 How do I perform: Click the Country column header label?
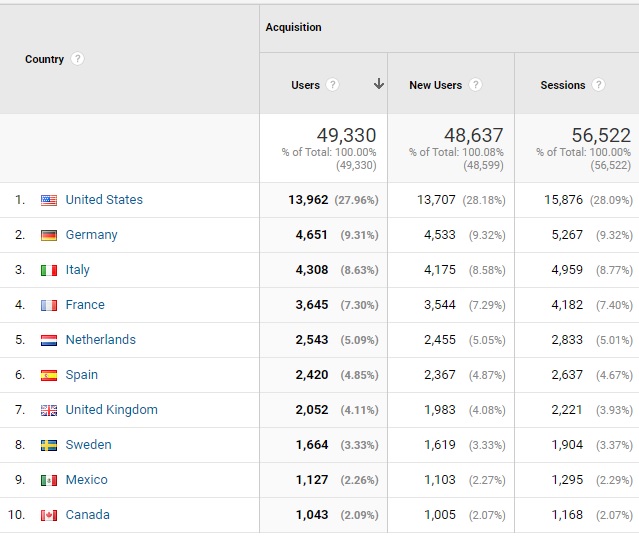[x=44, y=60]
